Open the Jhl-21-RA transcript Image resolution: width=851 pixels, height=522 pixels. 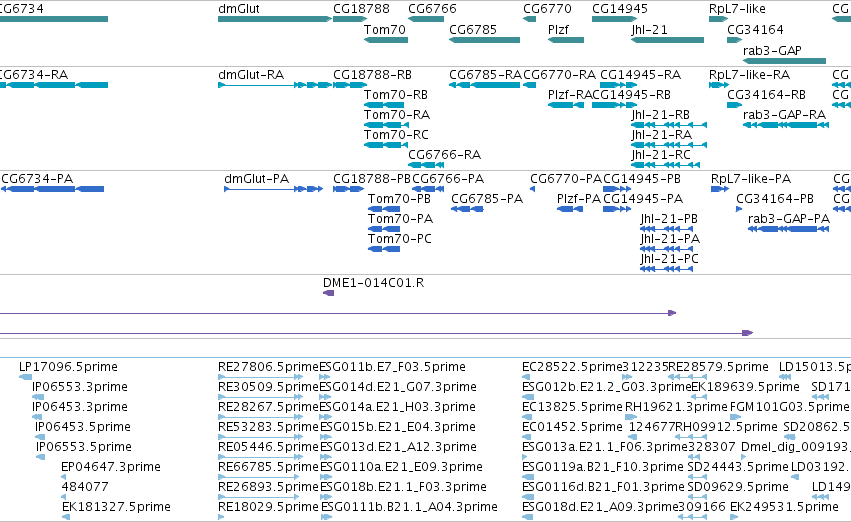669,145
